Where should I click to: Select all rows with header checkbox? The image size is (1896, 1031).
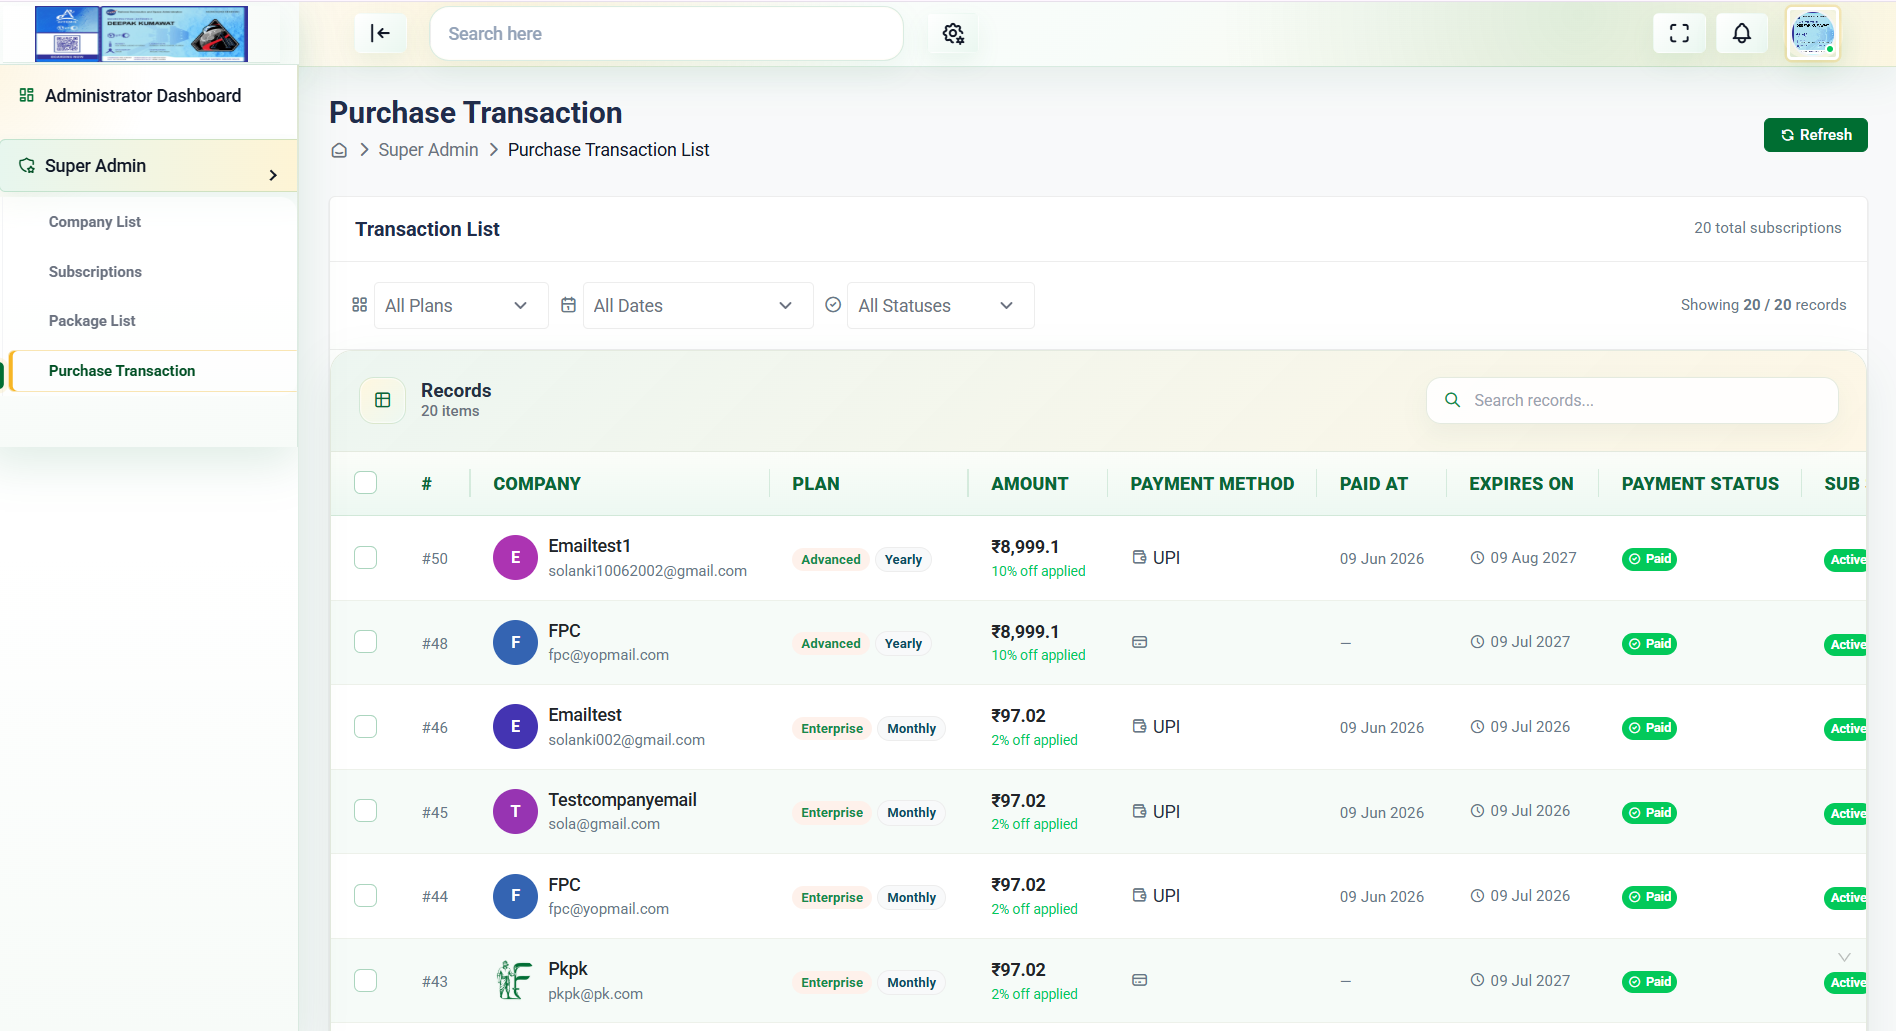point(366,483)
